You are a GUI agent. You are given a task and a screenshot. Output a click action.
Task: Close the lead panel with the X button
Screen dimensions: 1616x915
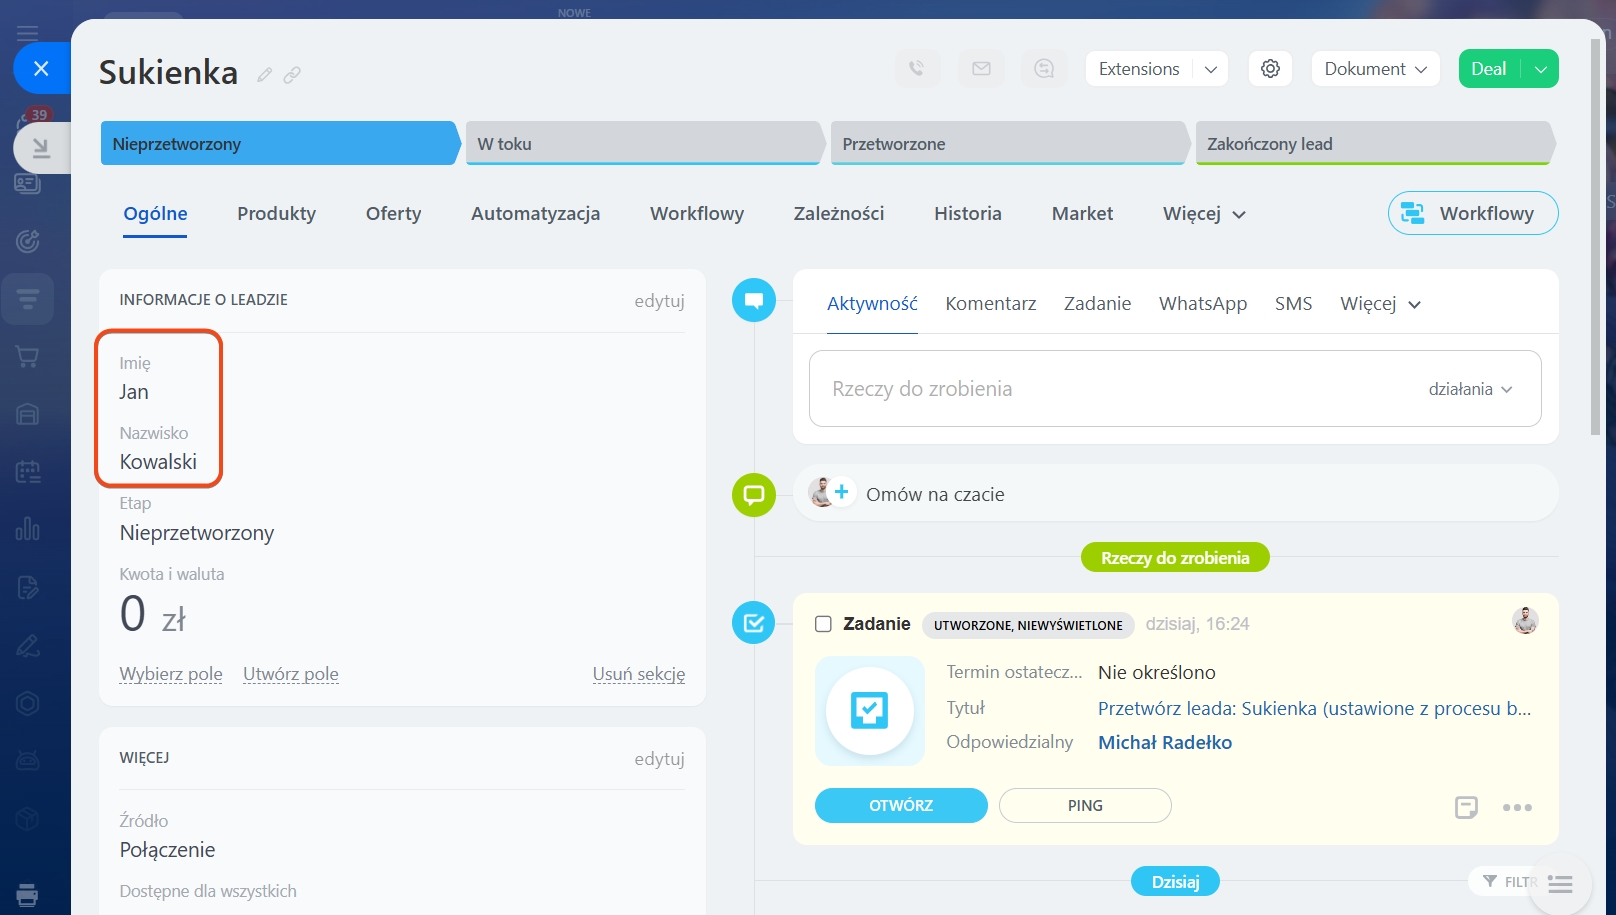tap(41, 68)
